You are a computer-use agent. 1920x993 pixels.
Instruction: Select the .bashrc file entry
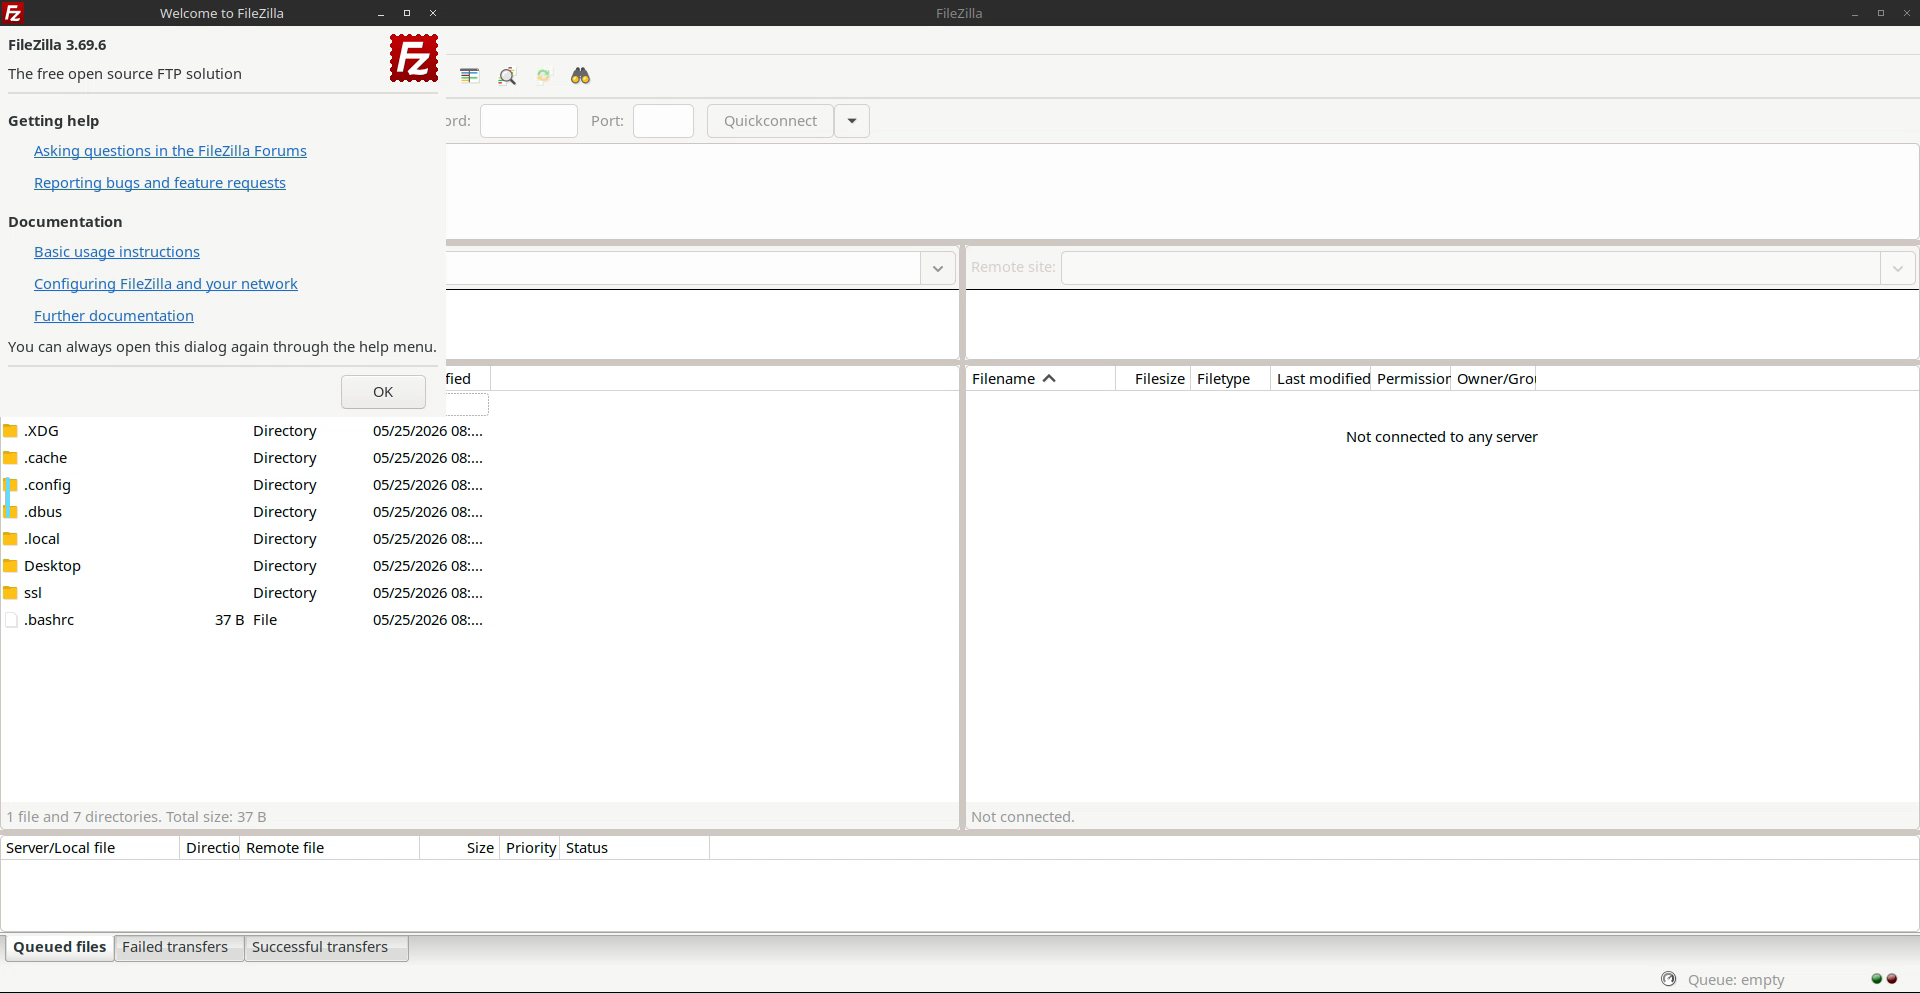coord(49,620)
